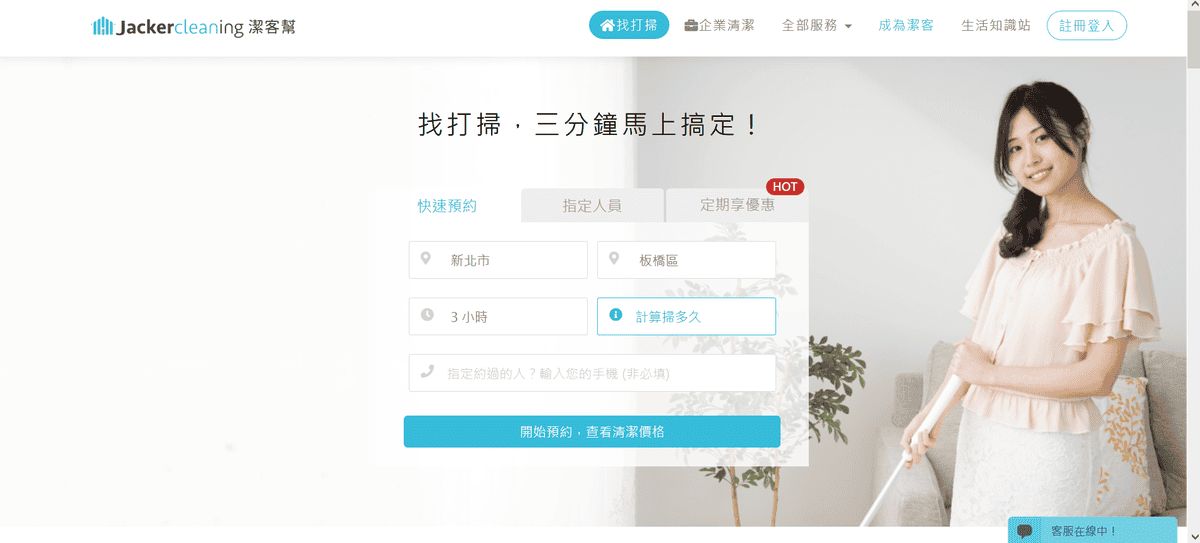
Task: Open the 板橋區 district dropdown
Action: coord(686,260)
